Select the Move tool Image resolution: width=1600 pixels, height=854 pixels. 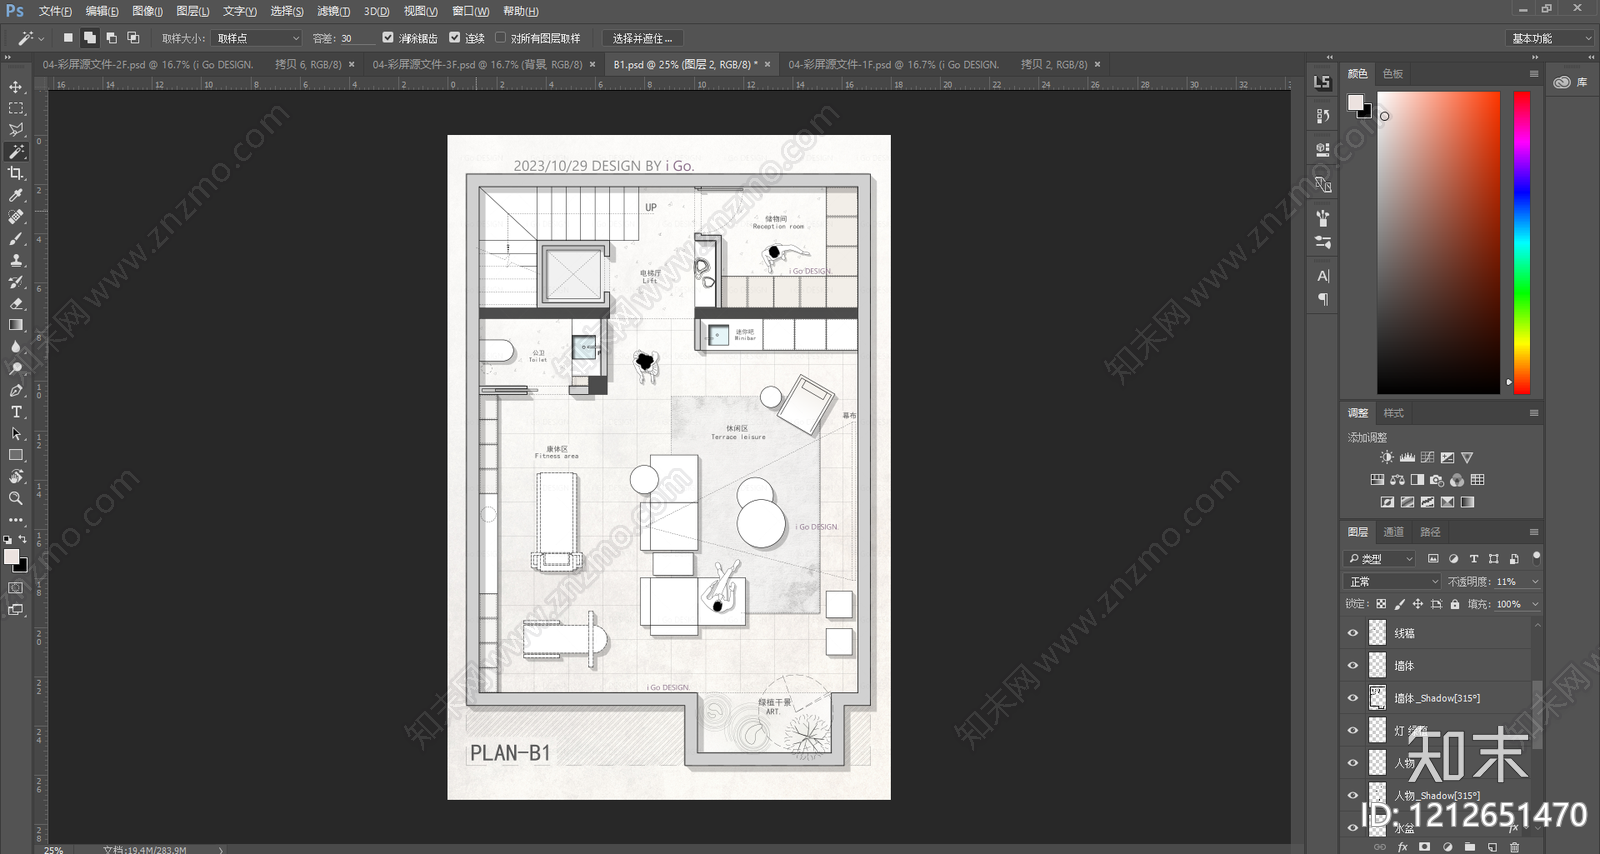point(16,87)
